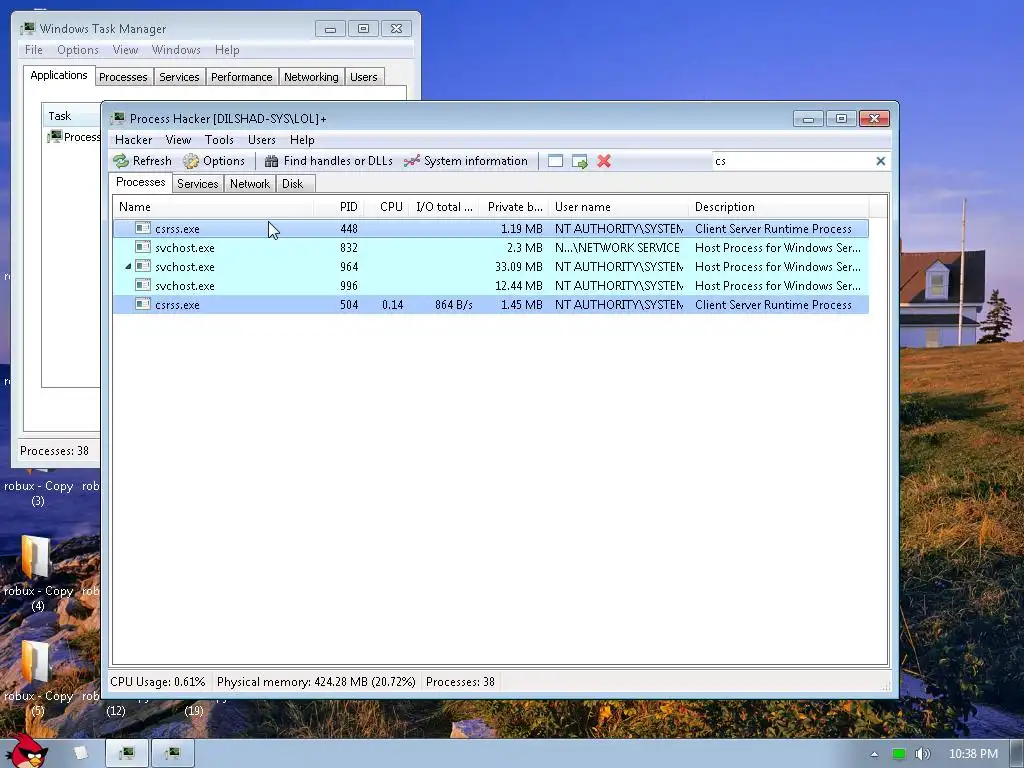Switch to Task Manager's Users tab
Image resolution: width=1024 pixels, height=768 pixels.
coord(364,77)
